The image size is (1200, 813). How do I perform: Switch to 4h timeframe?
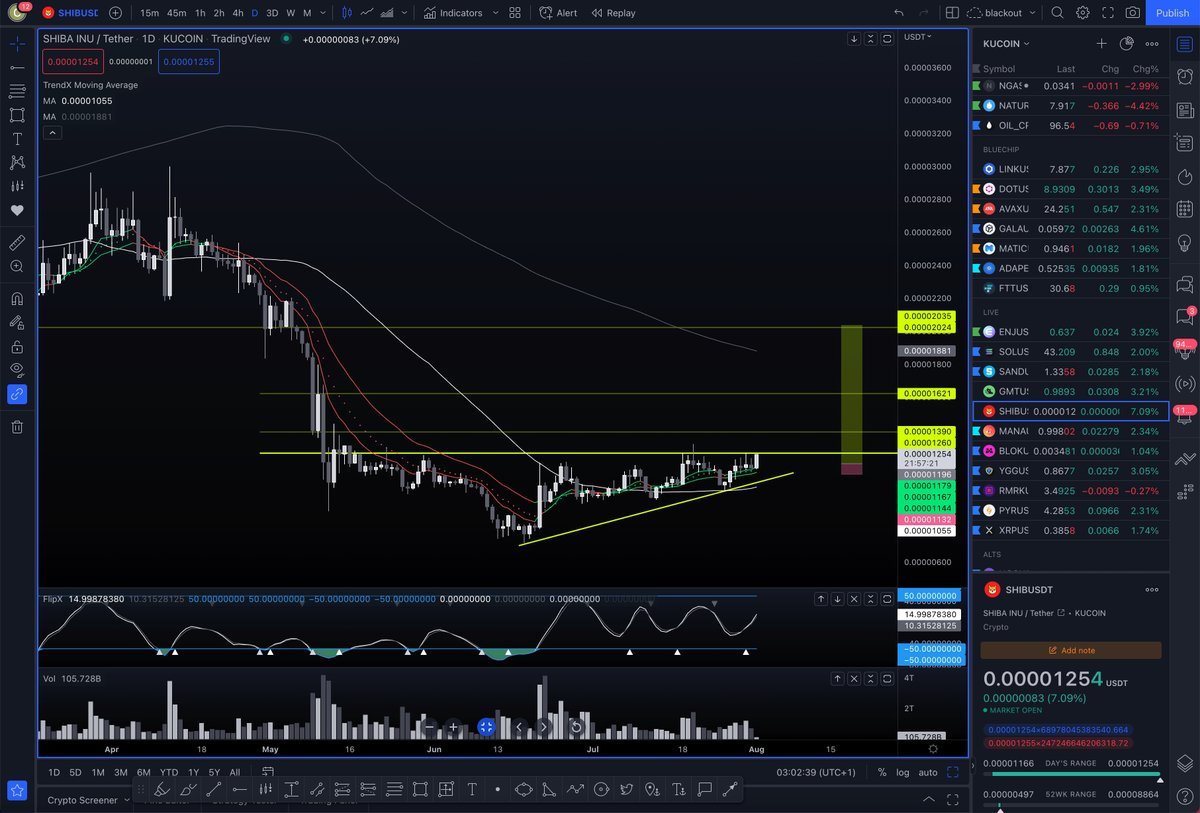pos(237,13)
